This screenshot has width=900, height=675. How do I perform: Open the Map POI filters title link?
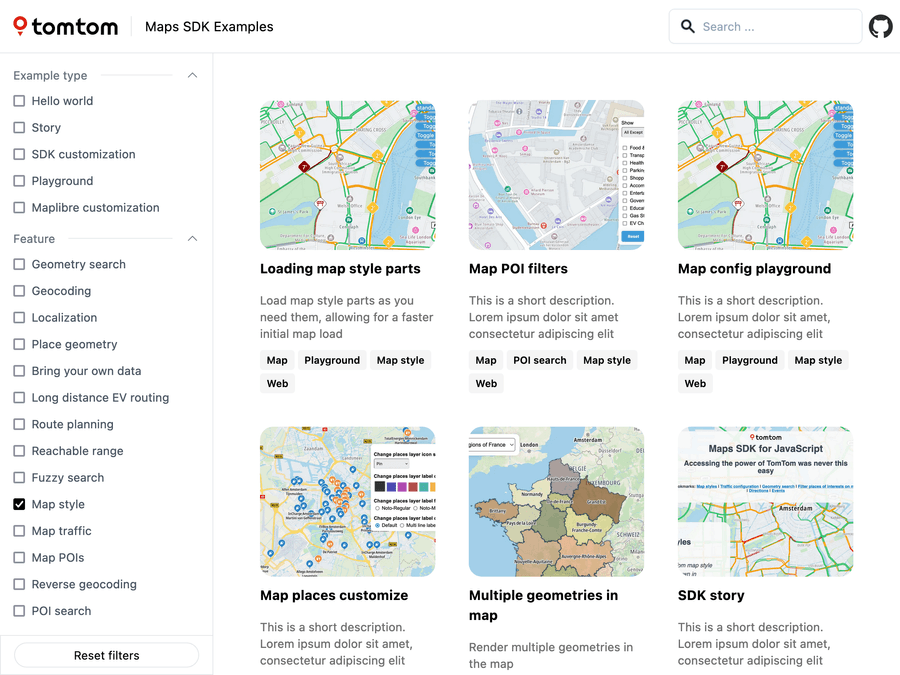click(x=518, y=269)
